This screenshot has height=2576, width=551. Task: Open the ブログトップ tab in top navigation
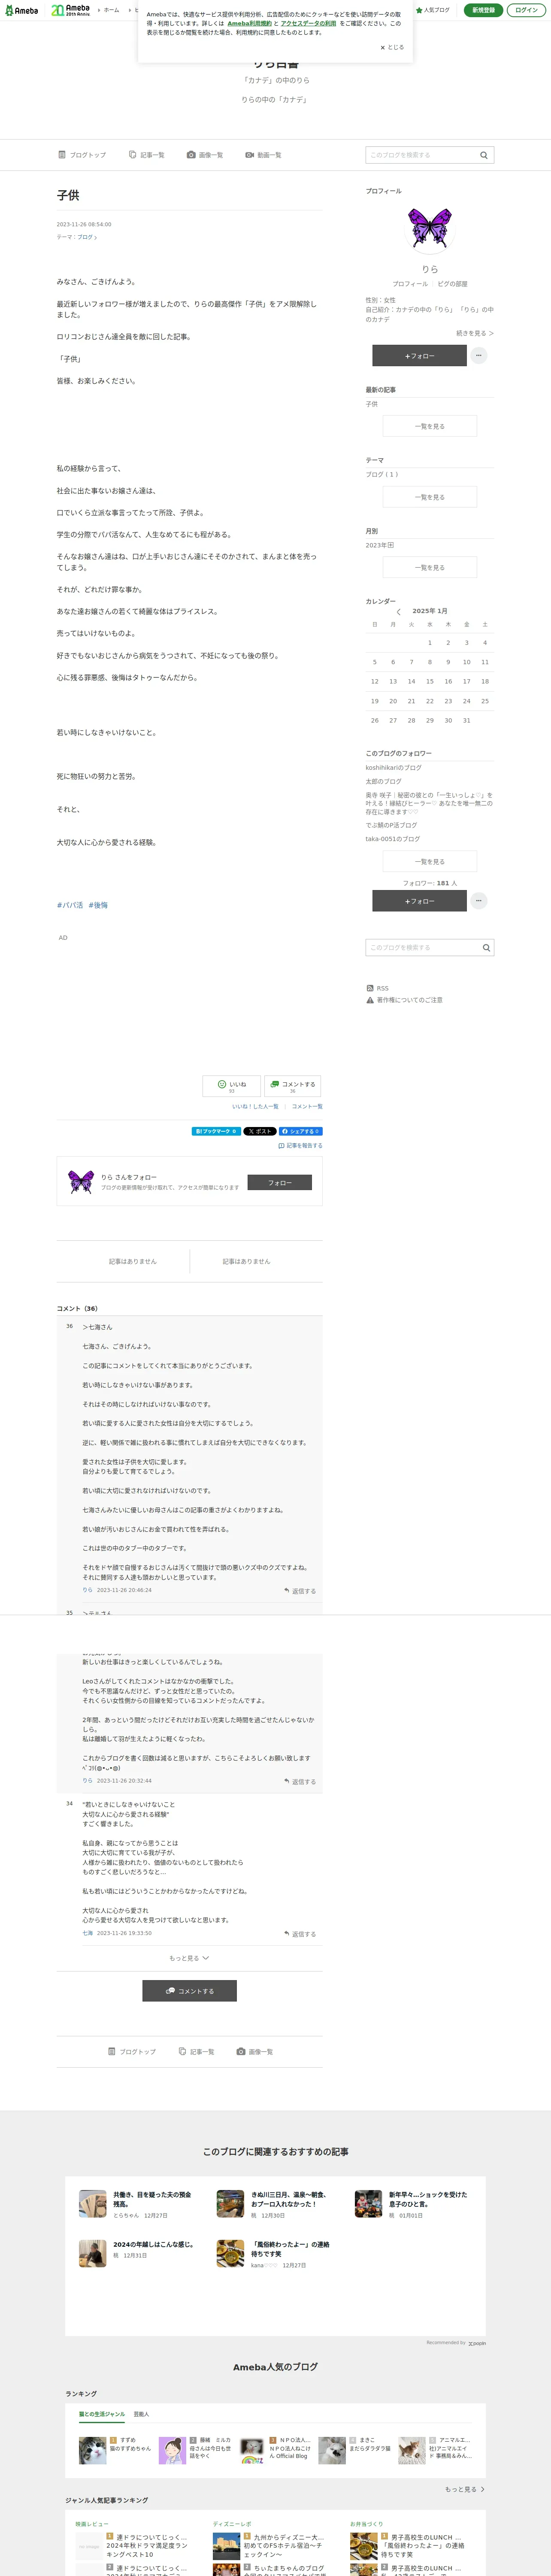[82, 155]
